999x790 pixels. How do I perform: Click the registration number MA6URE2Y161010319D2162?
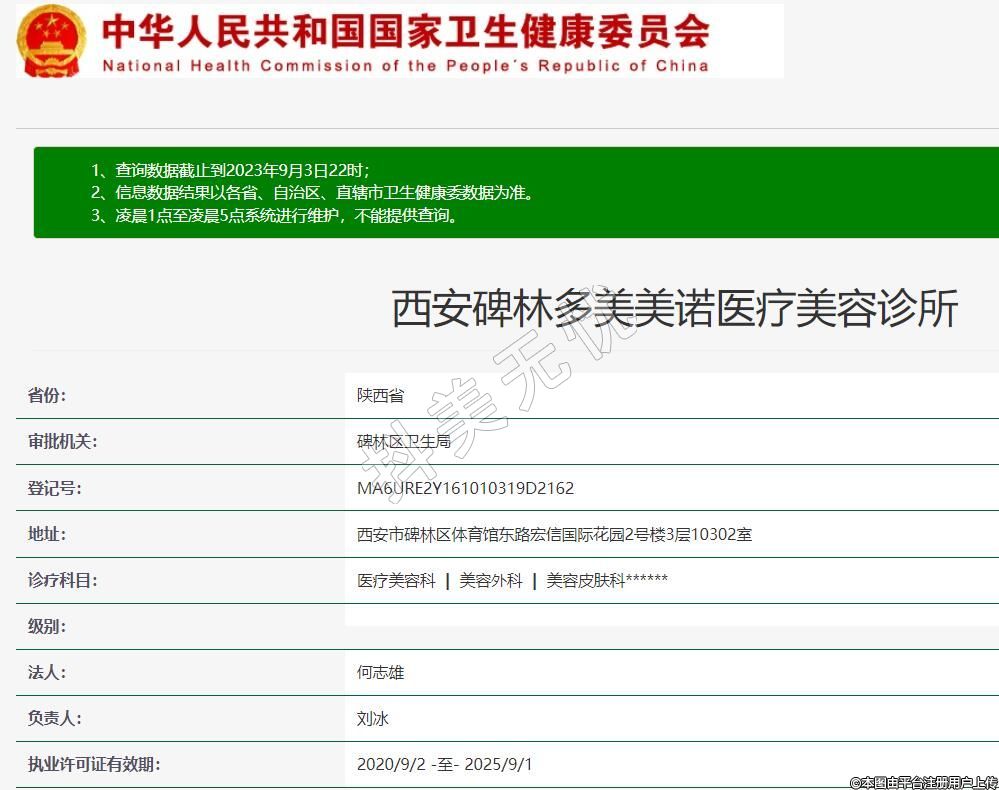[x=465, y=488]
